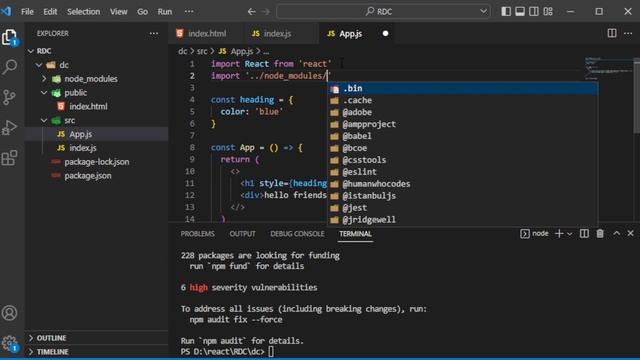640x360 pixels.
Task: Open the Accounts menu icon
Action: pyautogui.click(x=9, y=313)
